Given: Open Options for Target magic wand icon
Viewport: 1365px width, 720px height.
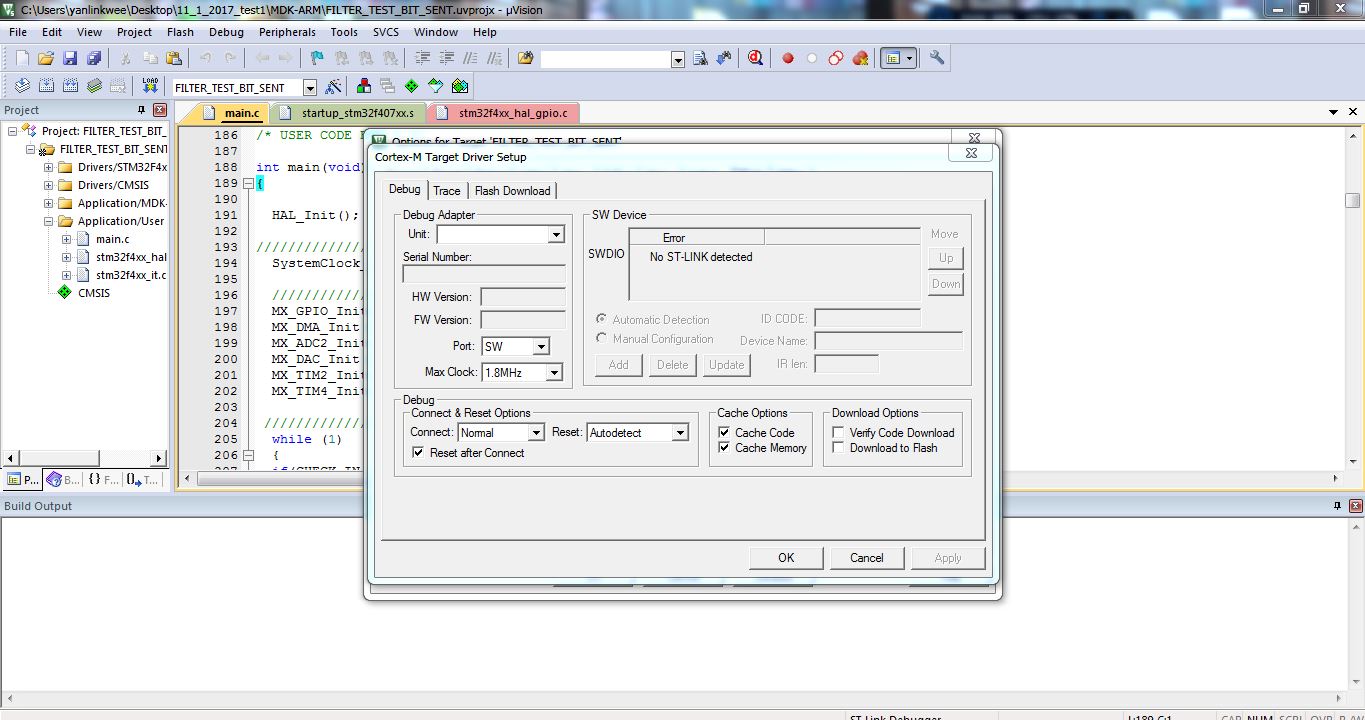Looking at the screenshot, I should pos(334,87).
